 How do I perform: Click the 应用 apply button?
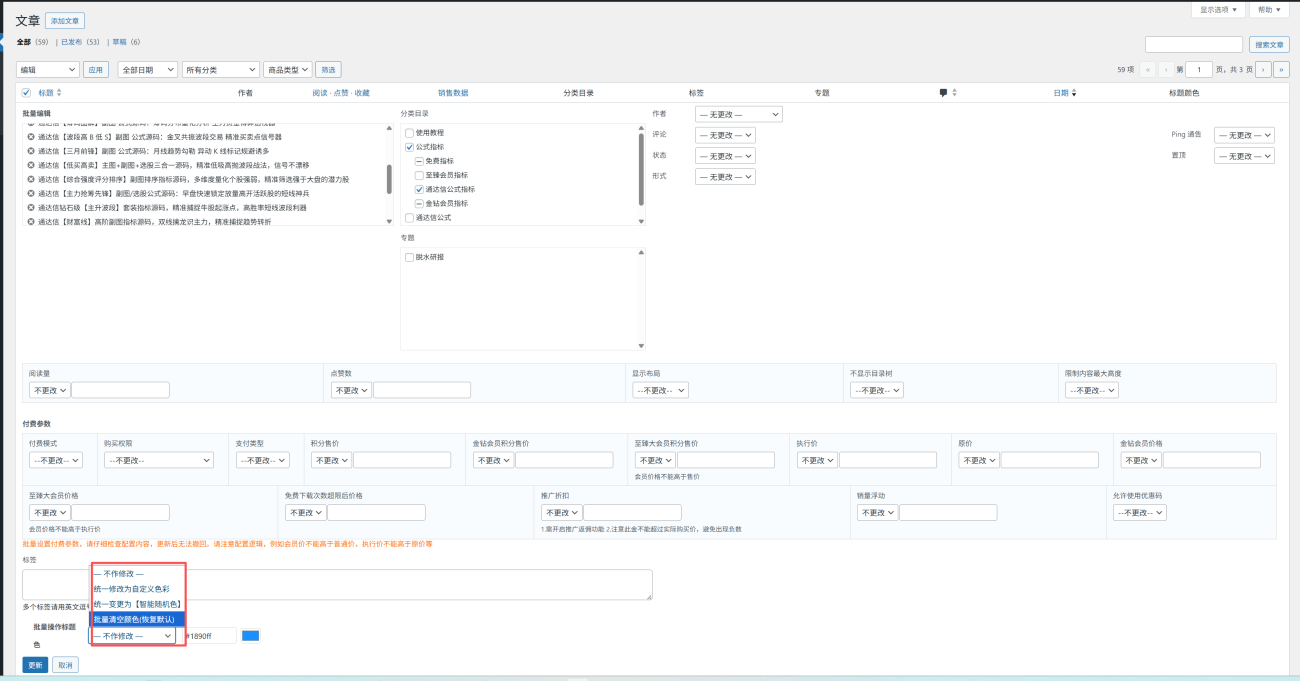(x=96, y=70)
